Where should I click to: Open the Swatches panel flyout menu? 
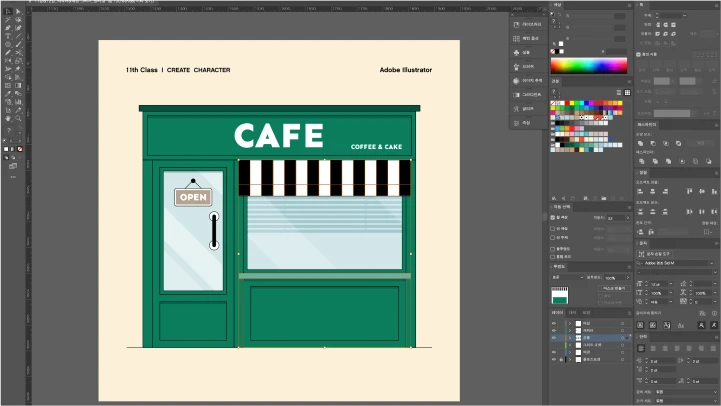point(629,81)
